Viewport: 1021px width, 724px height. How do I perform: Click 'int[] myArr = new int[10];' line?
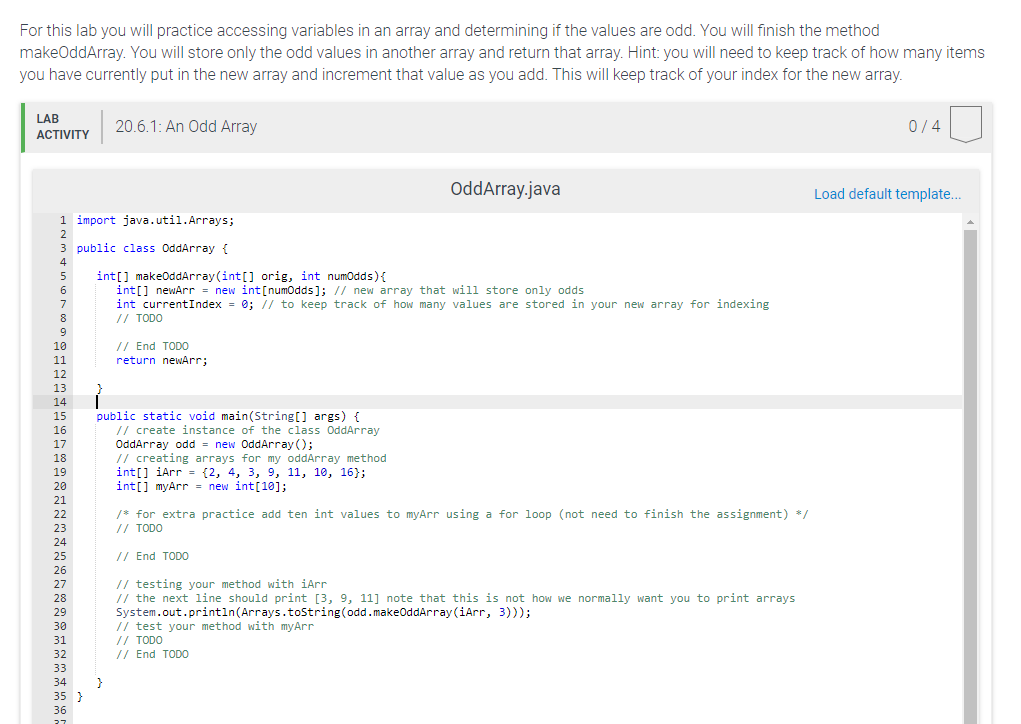tap(201, 486)
